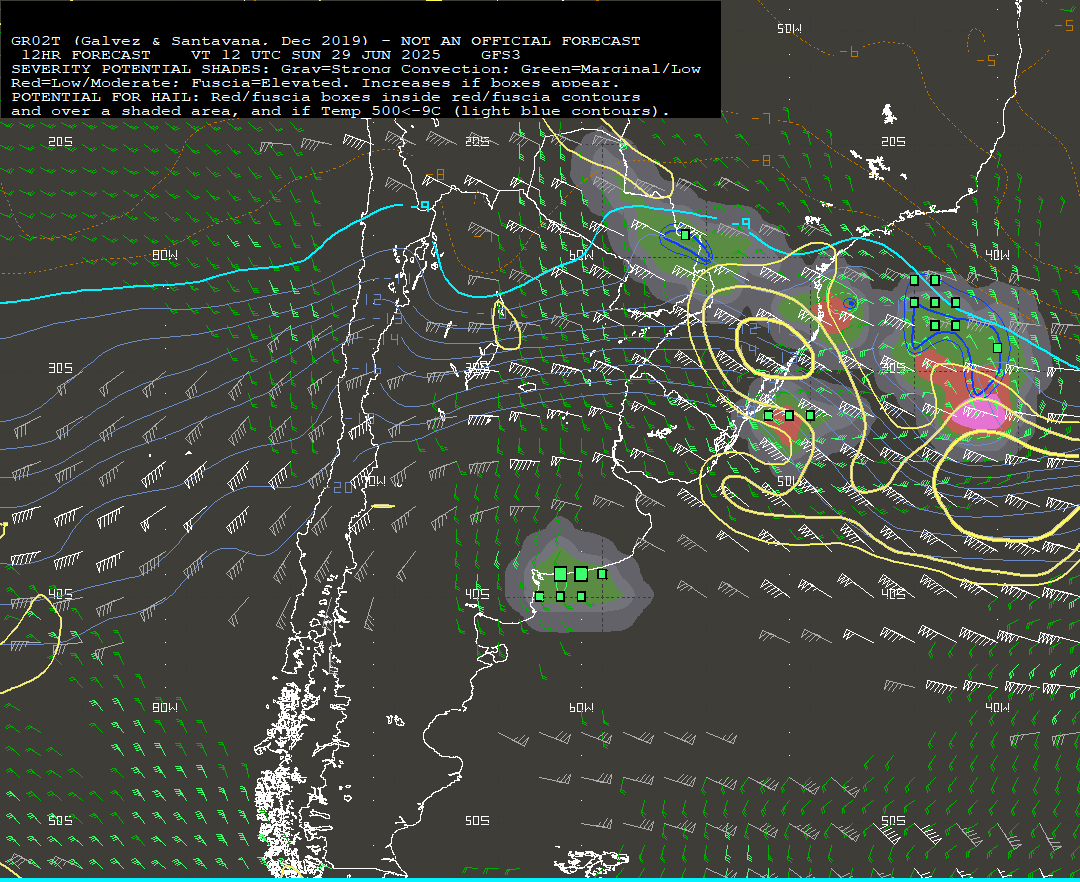Click the lower '40W' longitude label

pos(997,707)
